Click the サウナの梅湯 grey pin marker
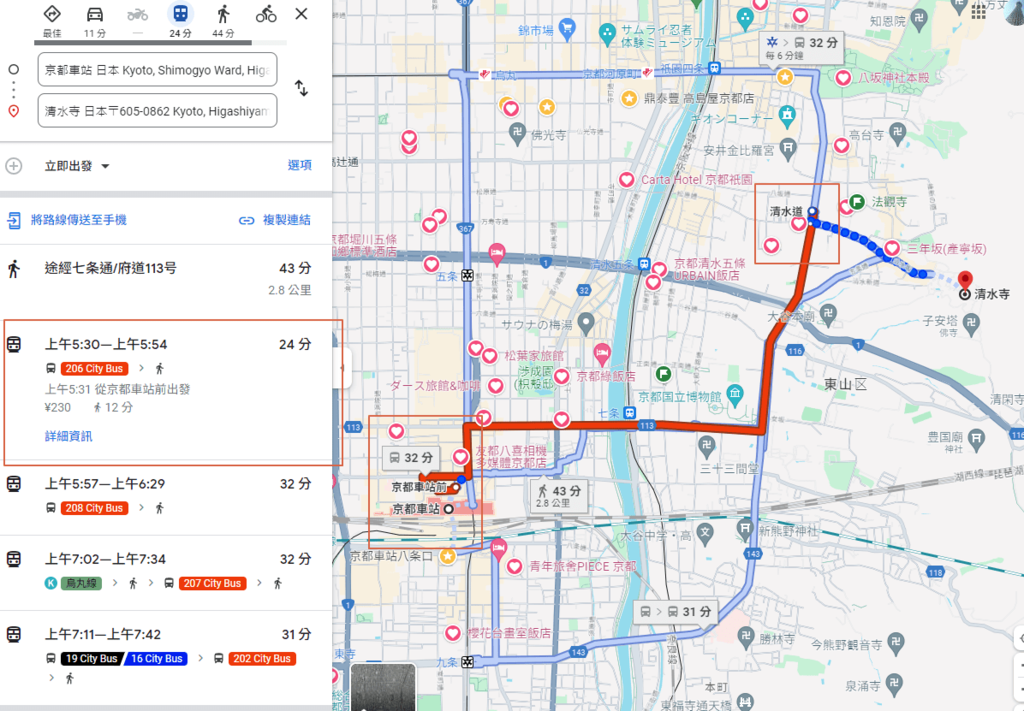The height and width of the screenshot is (711, 1024). click(x=586, y=323)
